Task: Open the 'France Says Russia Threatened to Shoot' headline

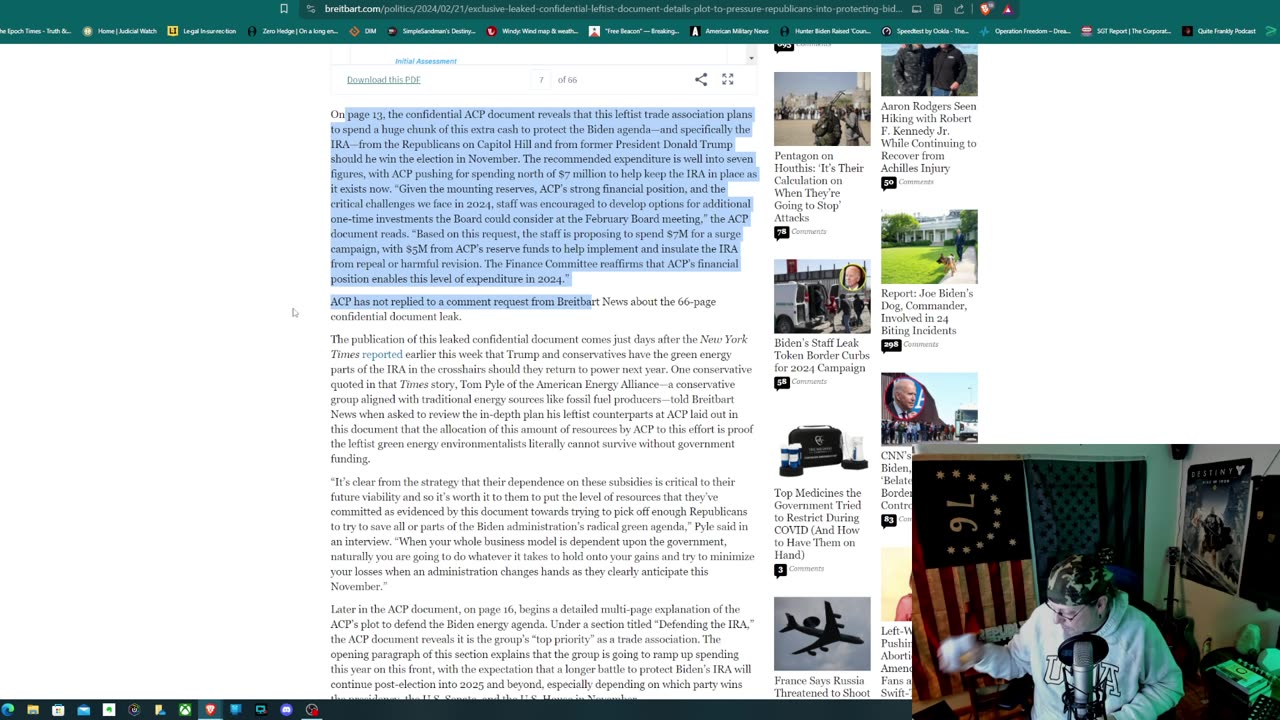Action: pos(822,687)
